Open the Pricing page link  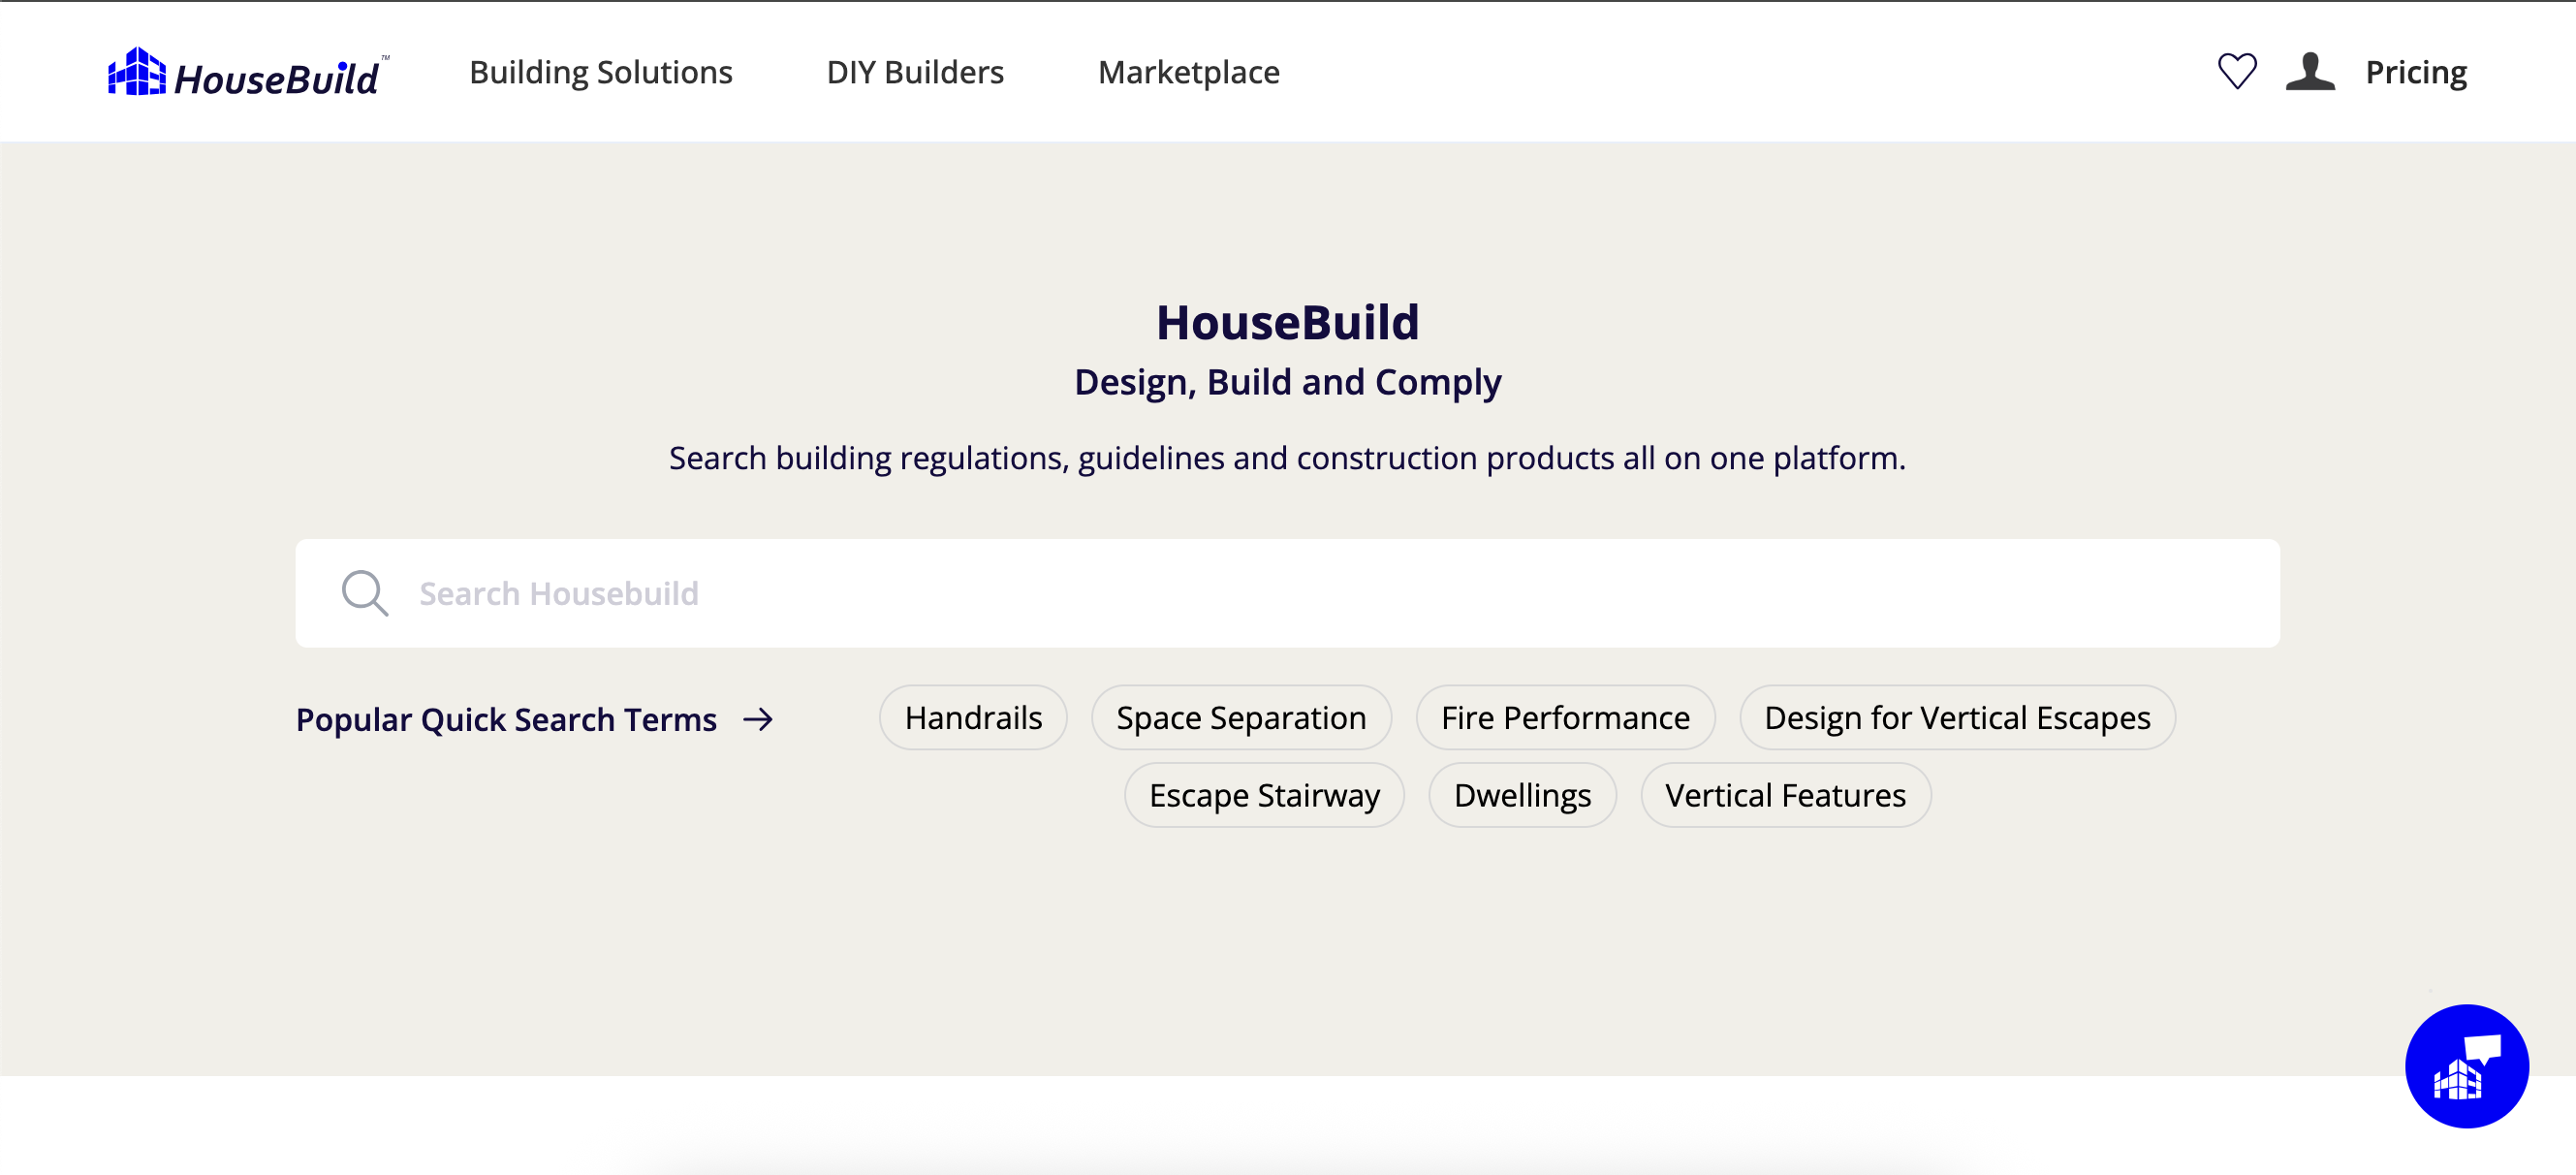pos(2415,72)
